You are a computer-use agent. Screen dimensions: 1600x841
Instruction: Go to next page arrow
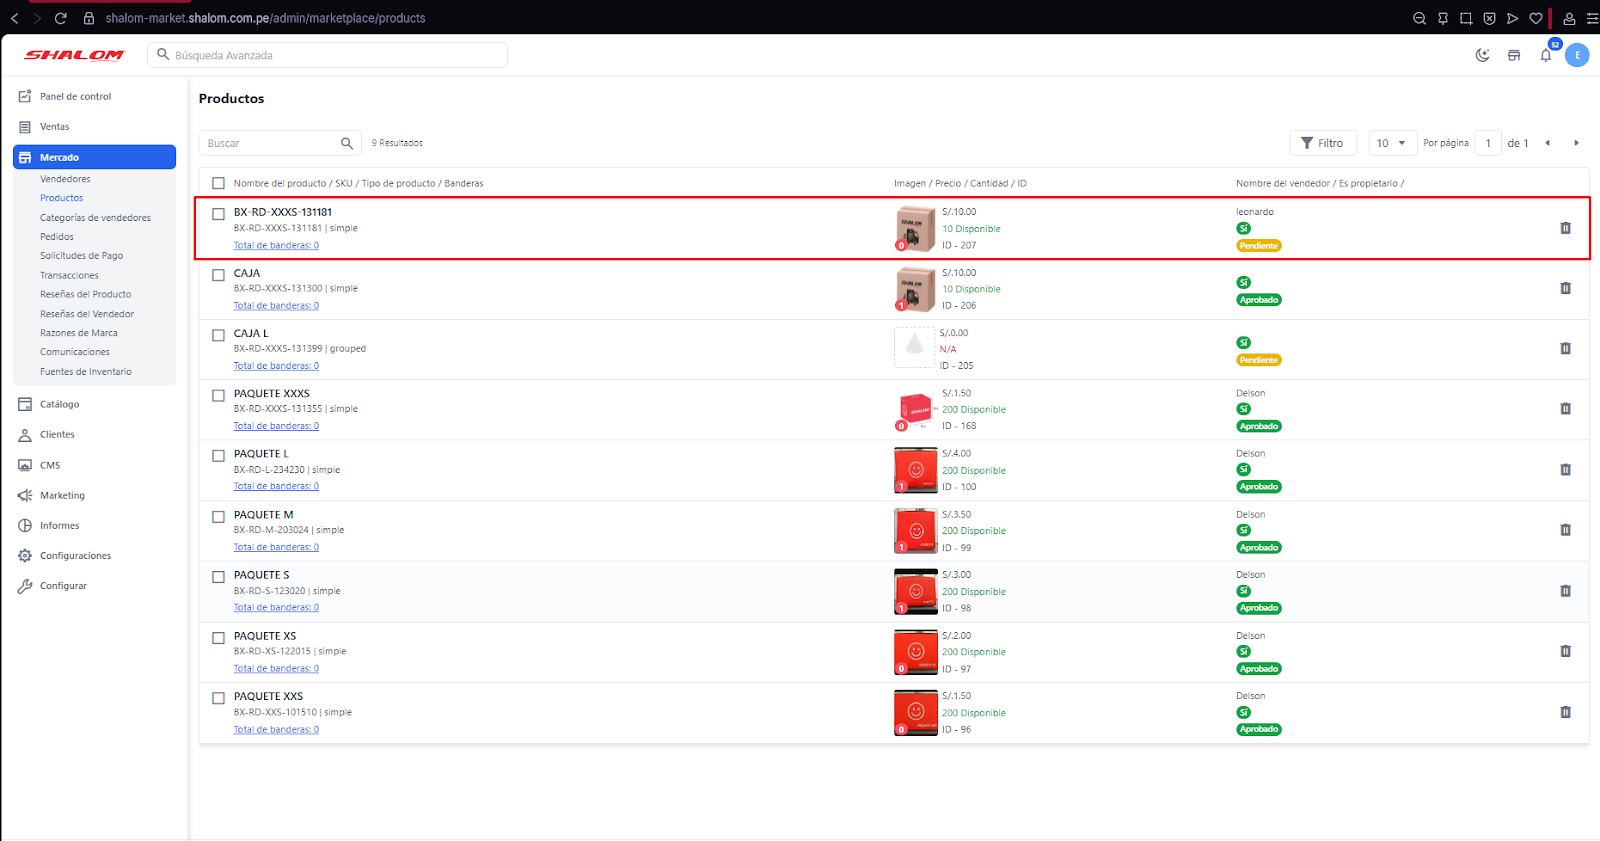pos(1576,143)
